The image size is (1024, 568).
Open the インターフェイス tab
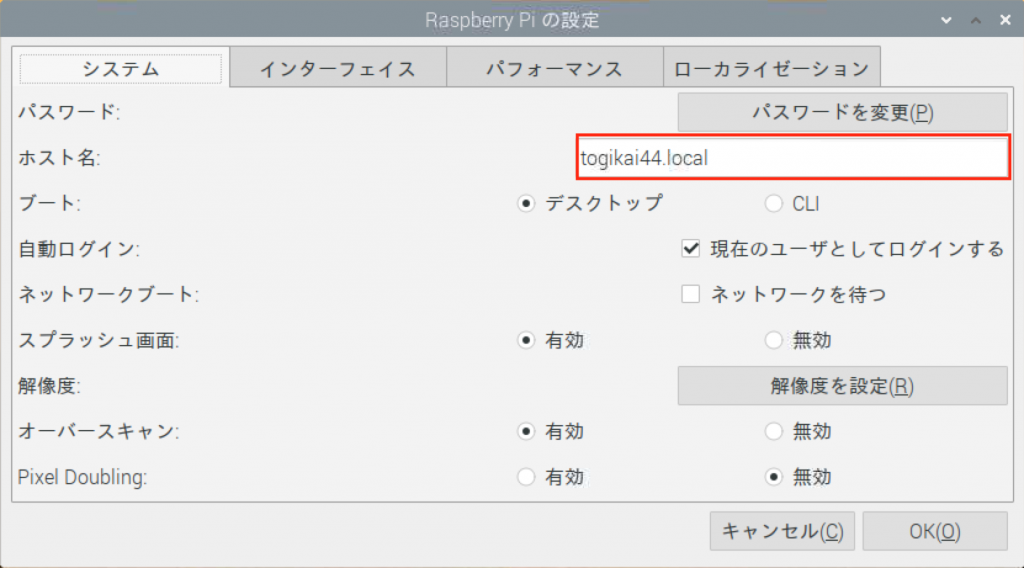tap(337, 69)
